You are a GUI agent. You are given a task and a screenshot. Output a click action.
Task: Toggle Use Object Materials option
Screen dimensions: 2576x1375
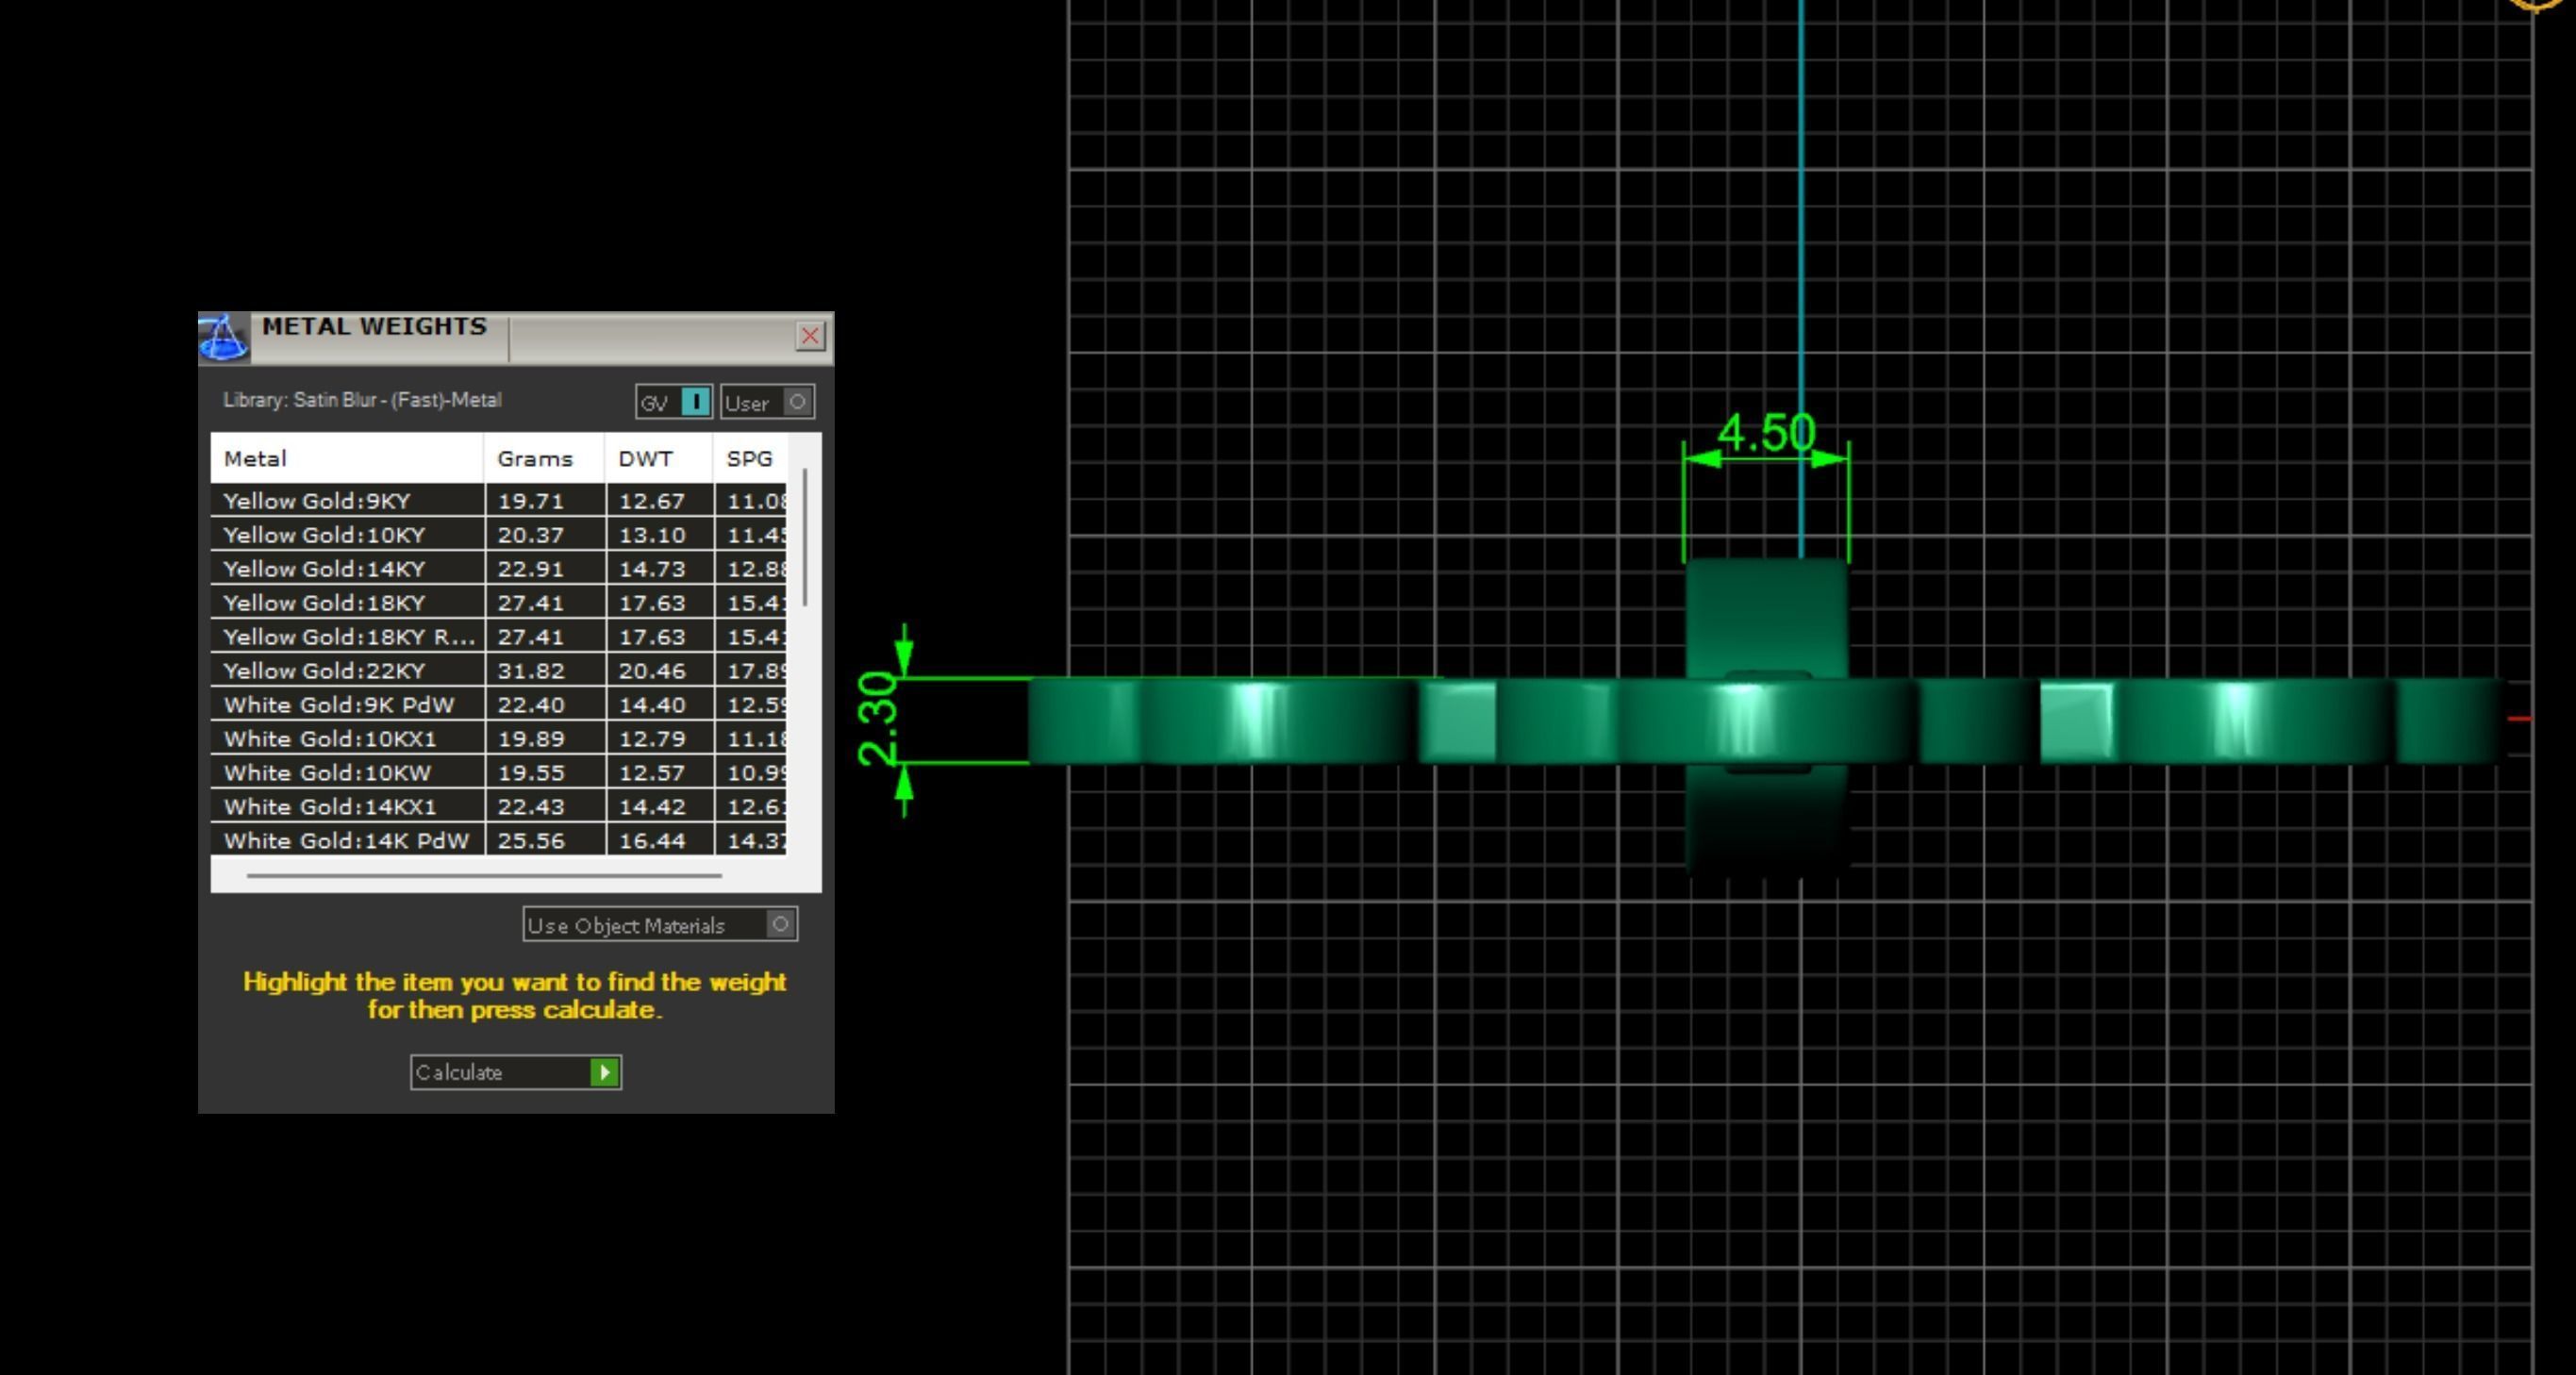point(780,924)
